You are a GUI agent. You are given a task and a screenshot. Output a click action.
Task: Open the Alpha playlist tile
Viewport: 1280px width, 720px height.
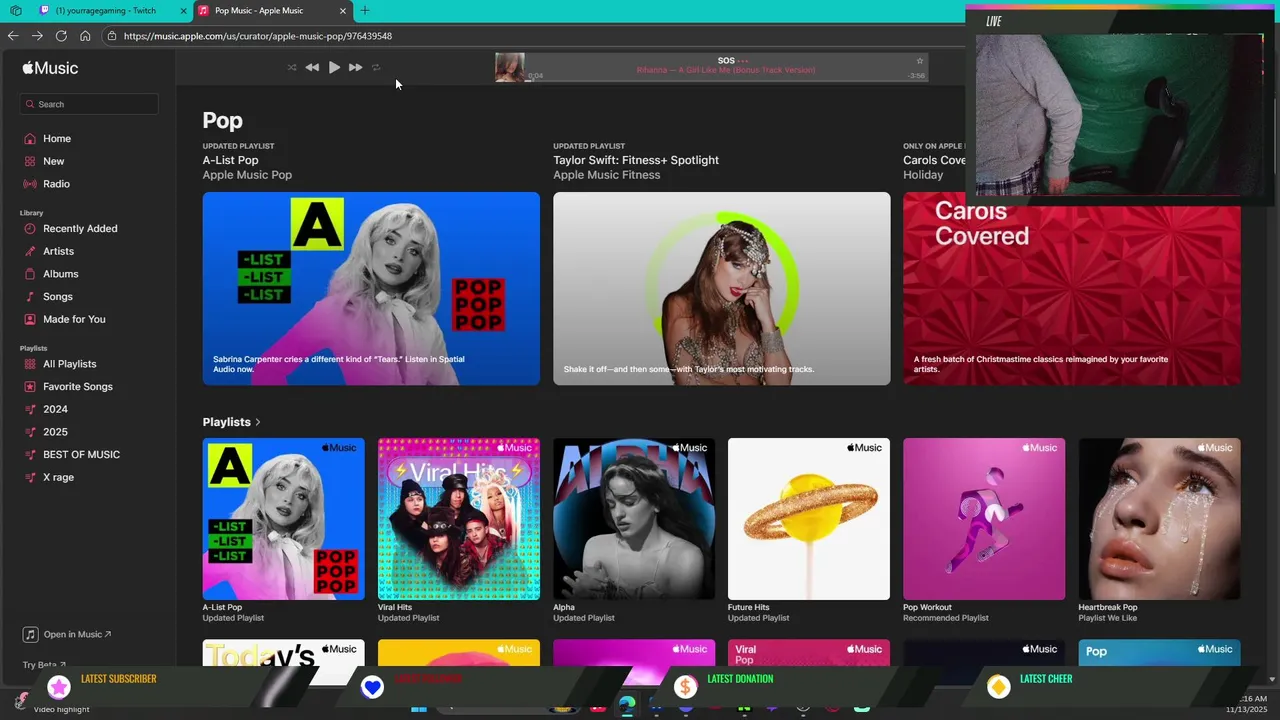tap(634, 519)
